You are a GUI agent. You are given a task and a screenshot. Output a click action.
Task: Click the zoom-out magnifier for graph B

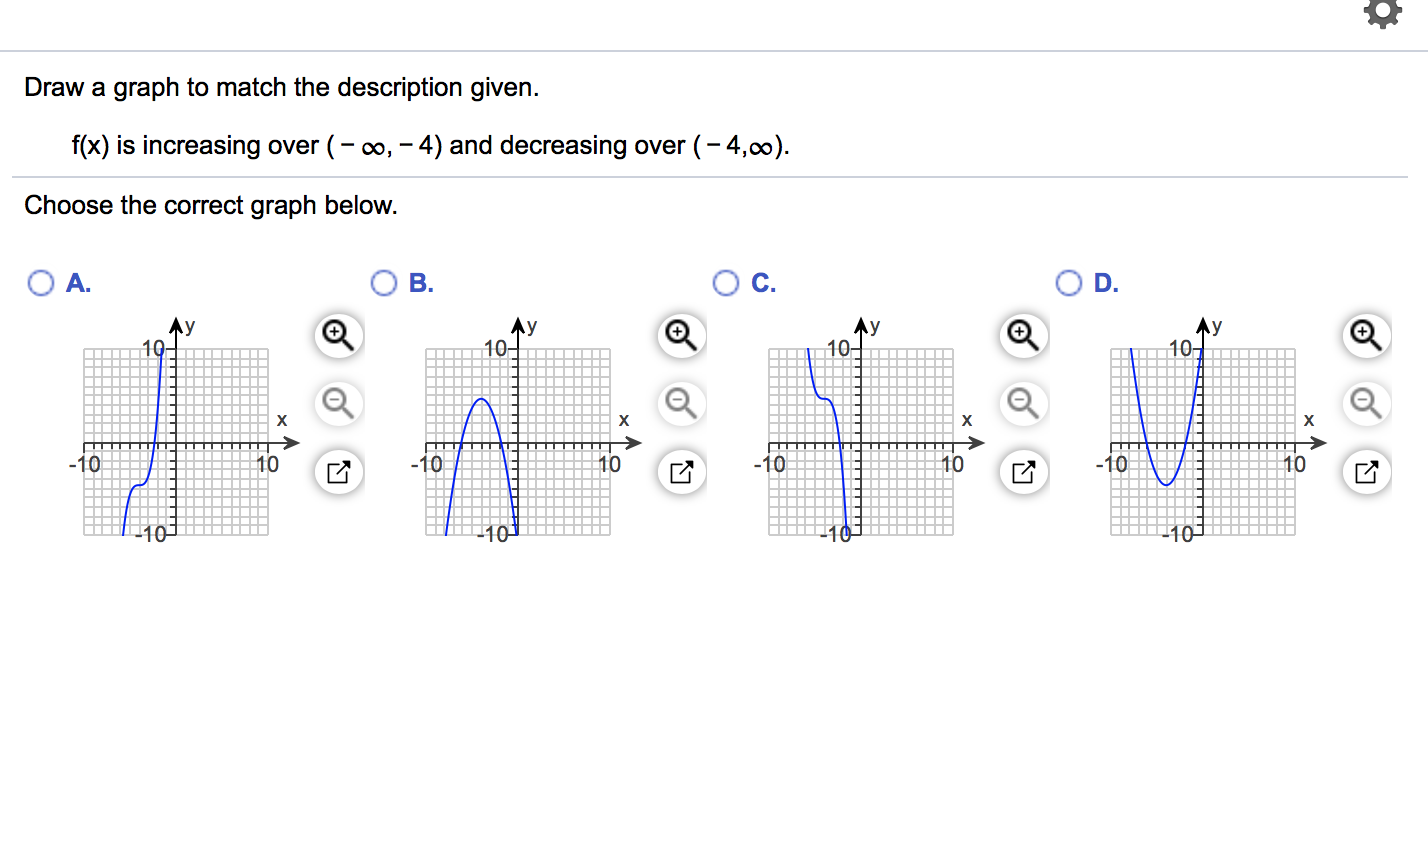pos(680,404)
